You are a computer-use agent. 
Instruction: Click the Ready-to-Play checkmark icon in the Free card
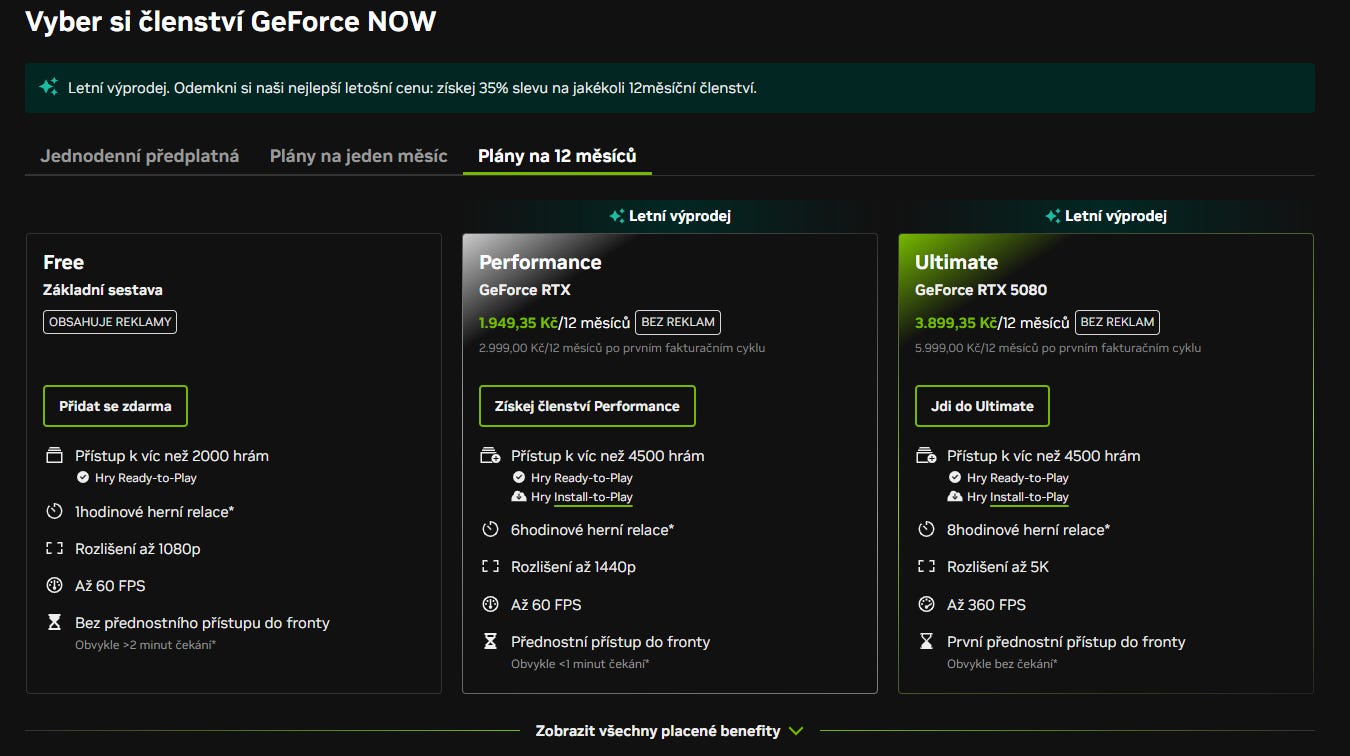coord(83,478)
